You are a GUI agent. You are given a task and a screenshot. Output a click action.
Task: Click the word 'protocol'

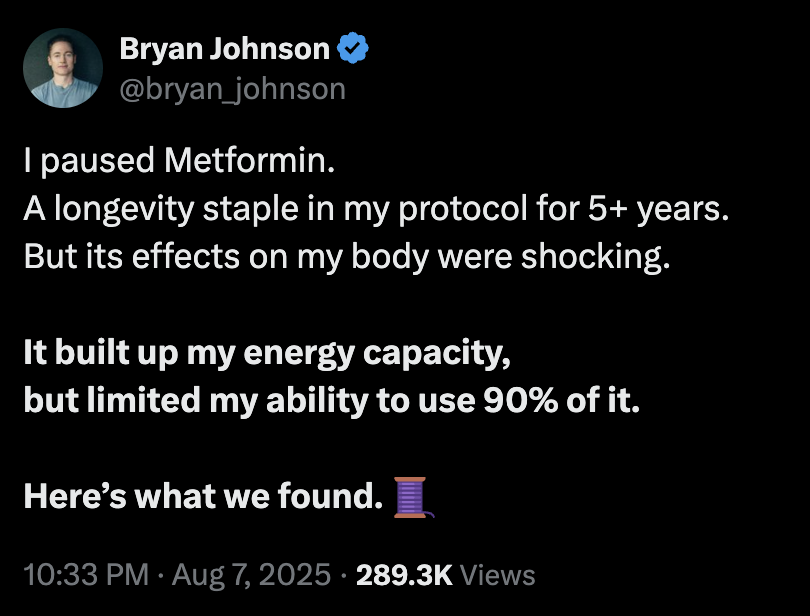(x=463, y=209)
